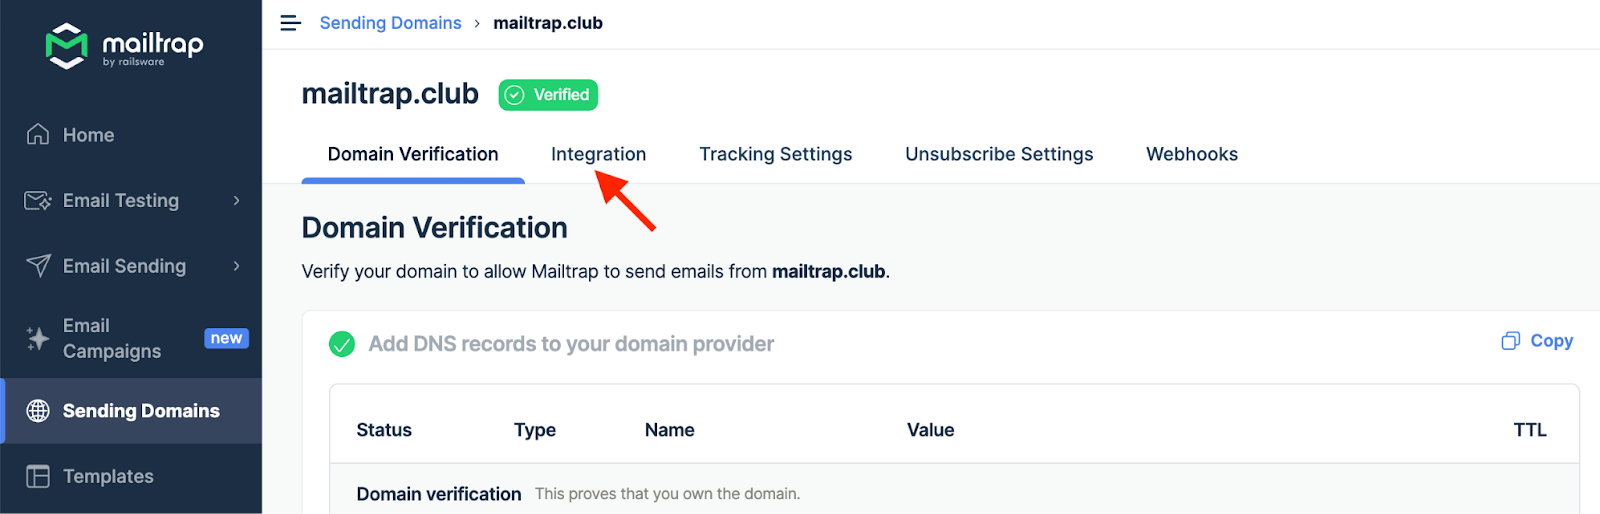Click the Email Campaigns sparkle icon

click(38, 339)
